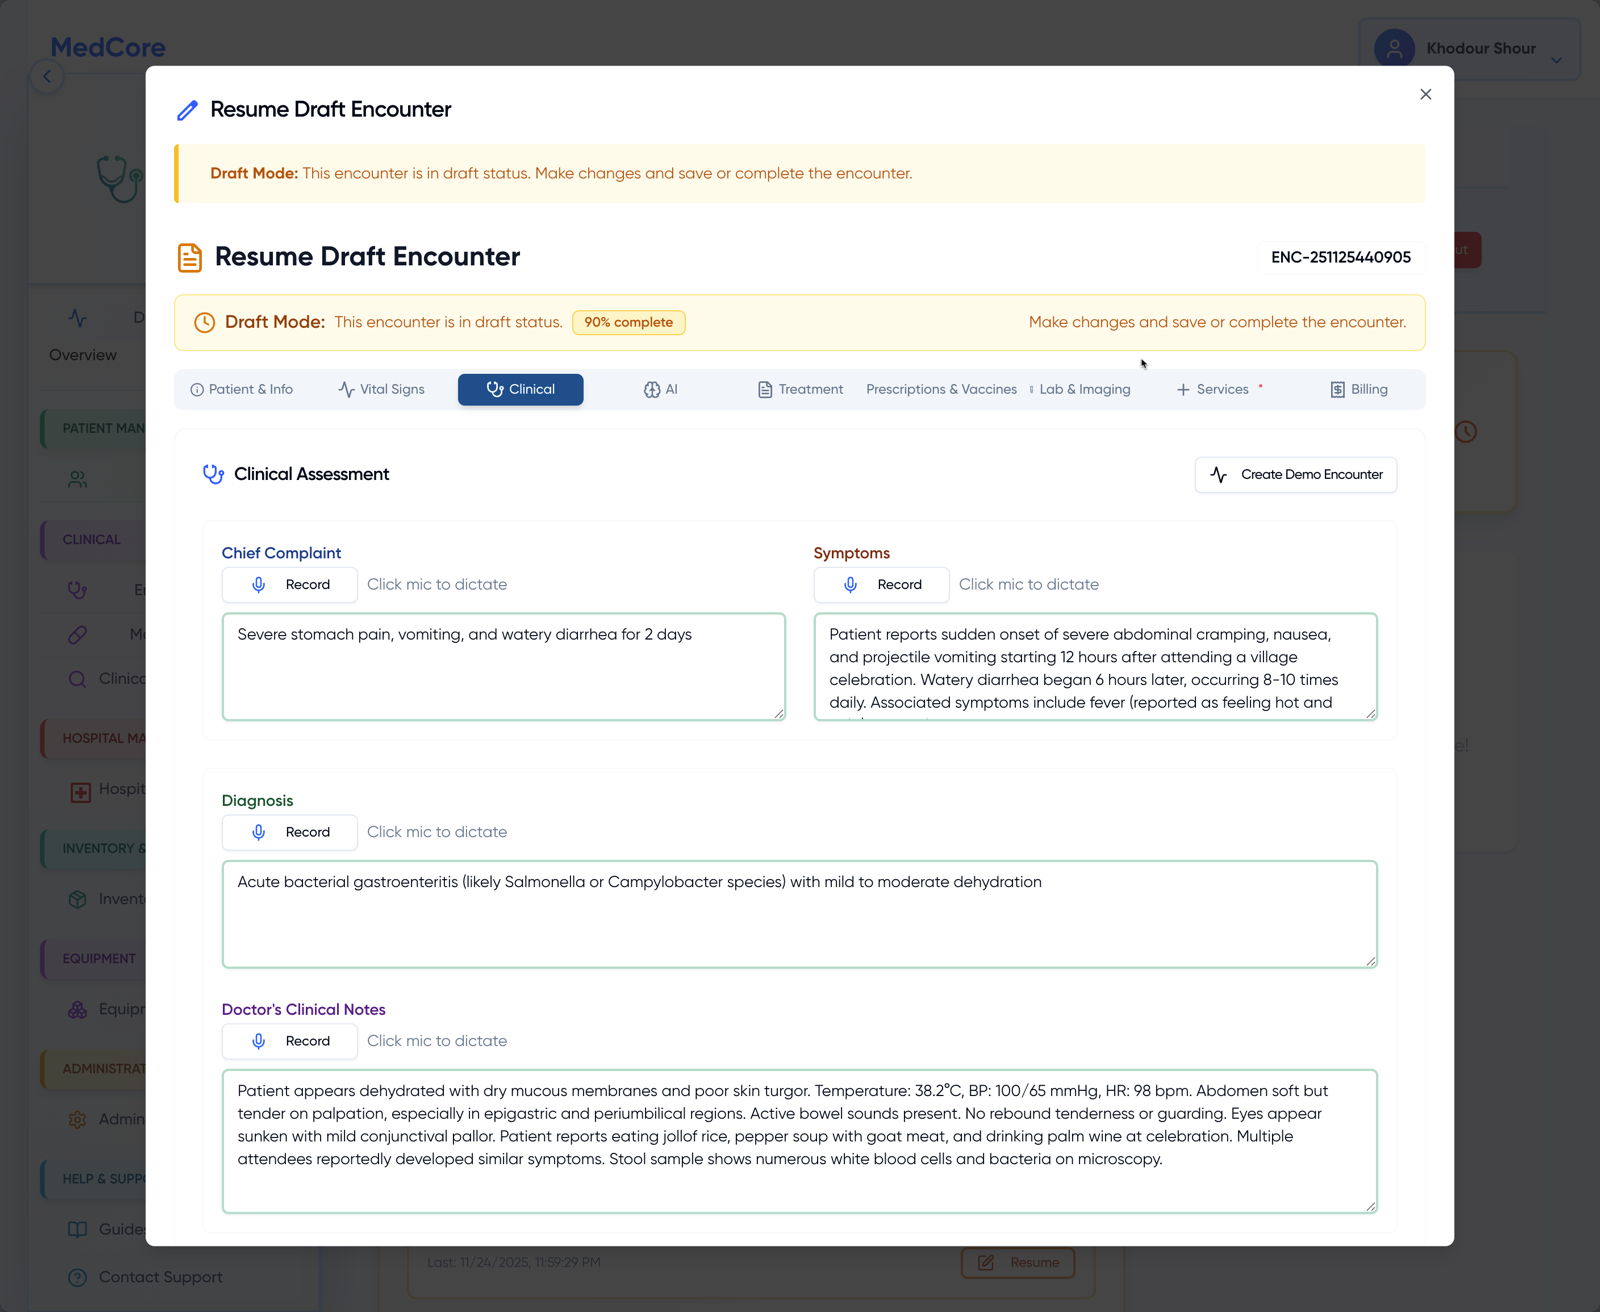Click inside the Doctor's Clinical Notes text area
This screenshot has height=1312, width=1600.
(x=799, y=1140)
